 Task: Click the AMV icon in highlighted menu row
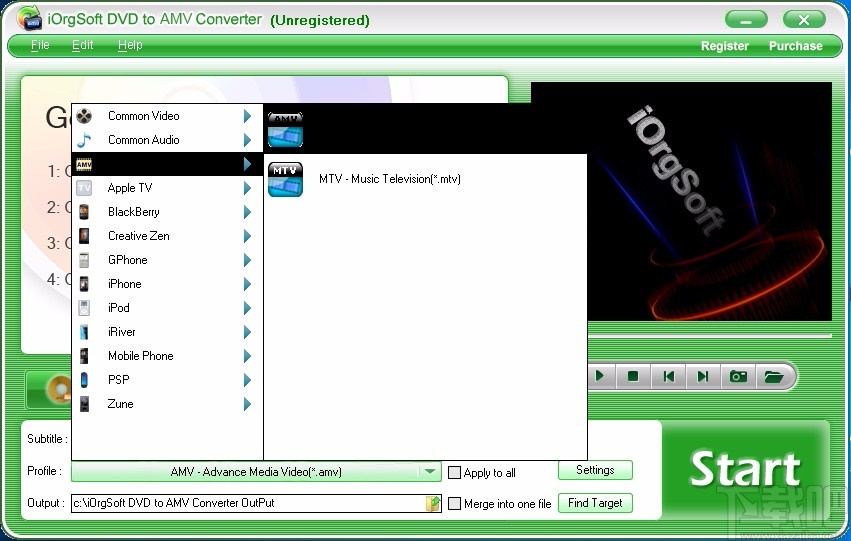(84, 164)
